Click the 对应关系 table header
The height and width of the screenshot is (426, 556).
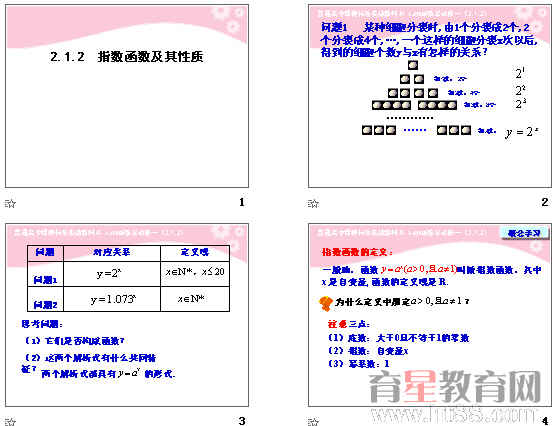(x=112, y=253)
